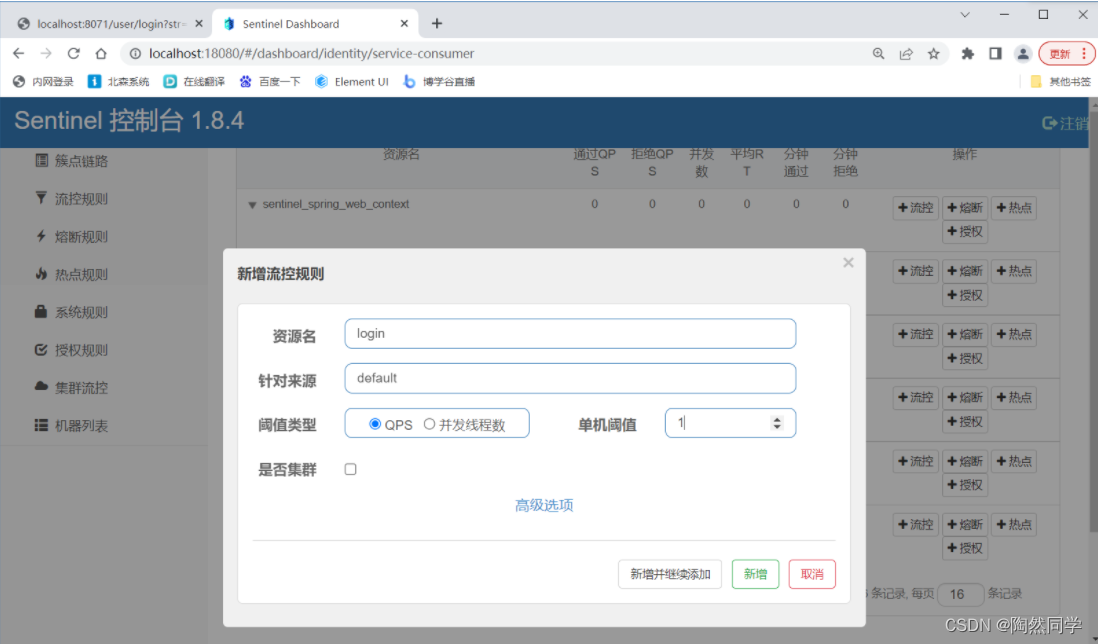Increase 单机阈值 with the spinner arrows

pyautogui.click(x=777, y=419)
